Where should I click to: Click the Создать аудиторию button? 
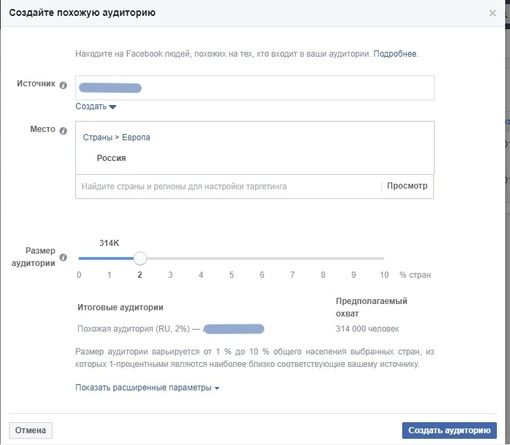pos(449,430)
